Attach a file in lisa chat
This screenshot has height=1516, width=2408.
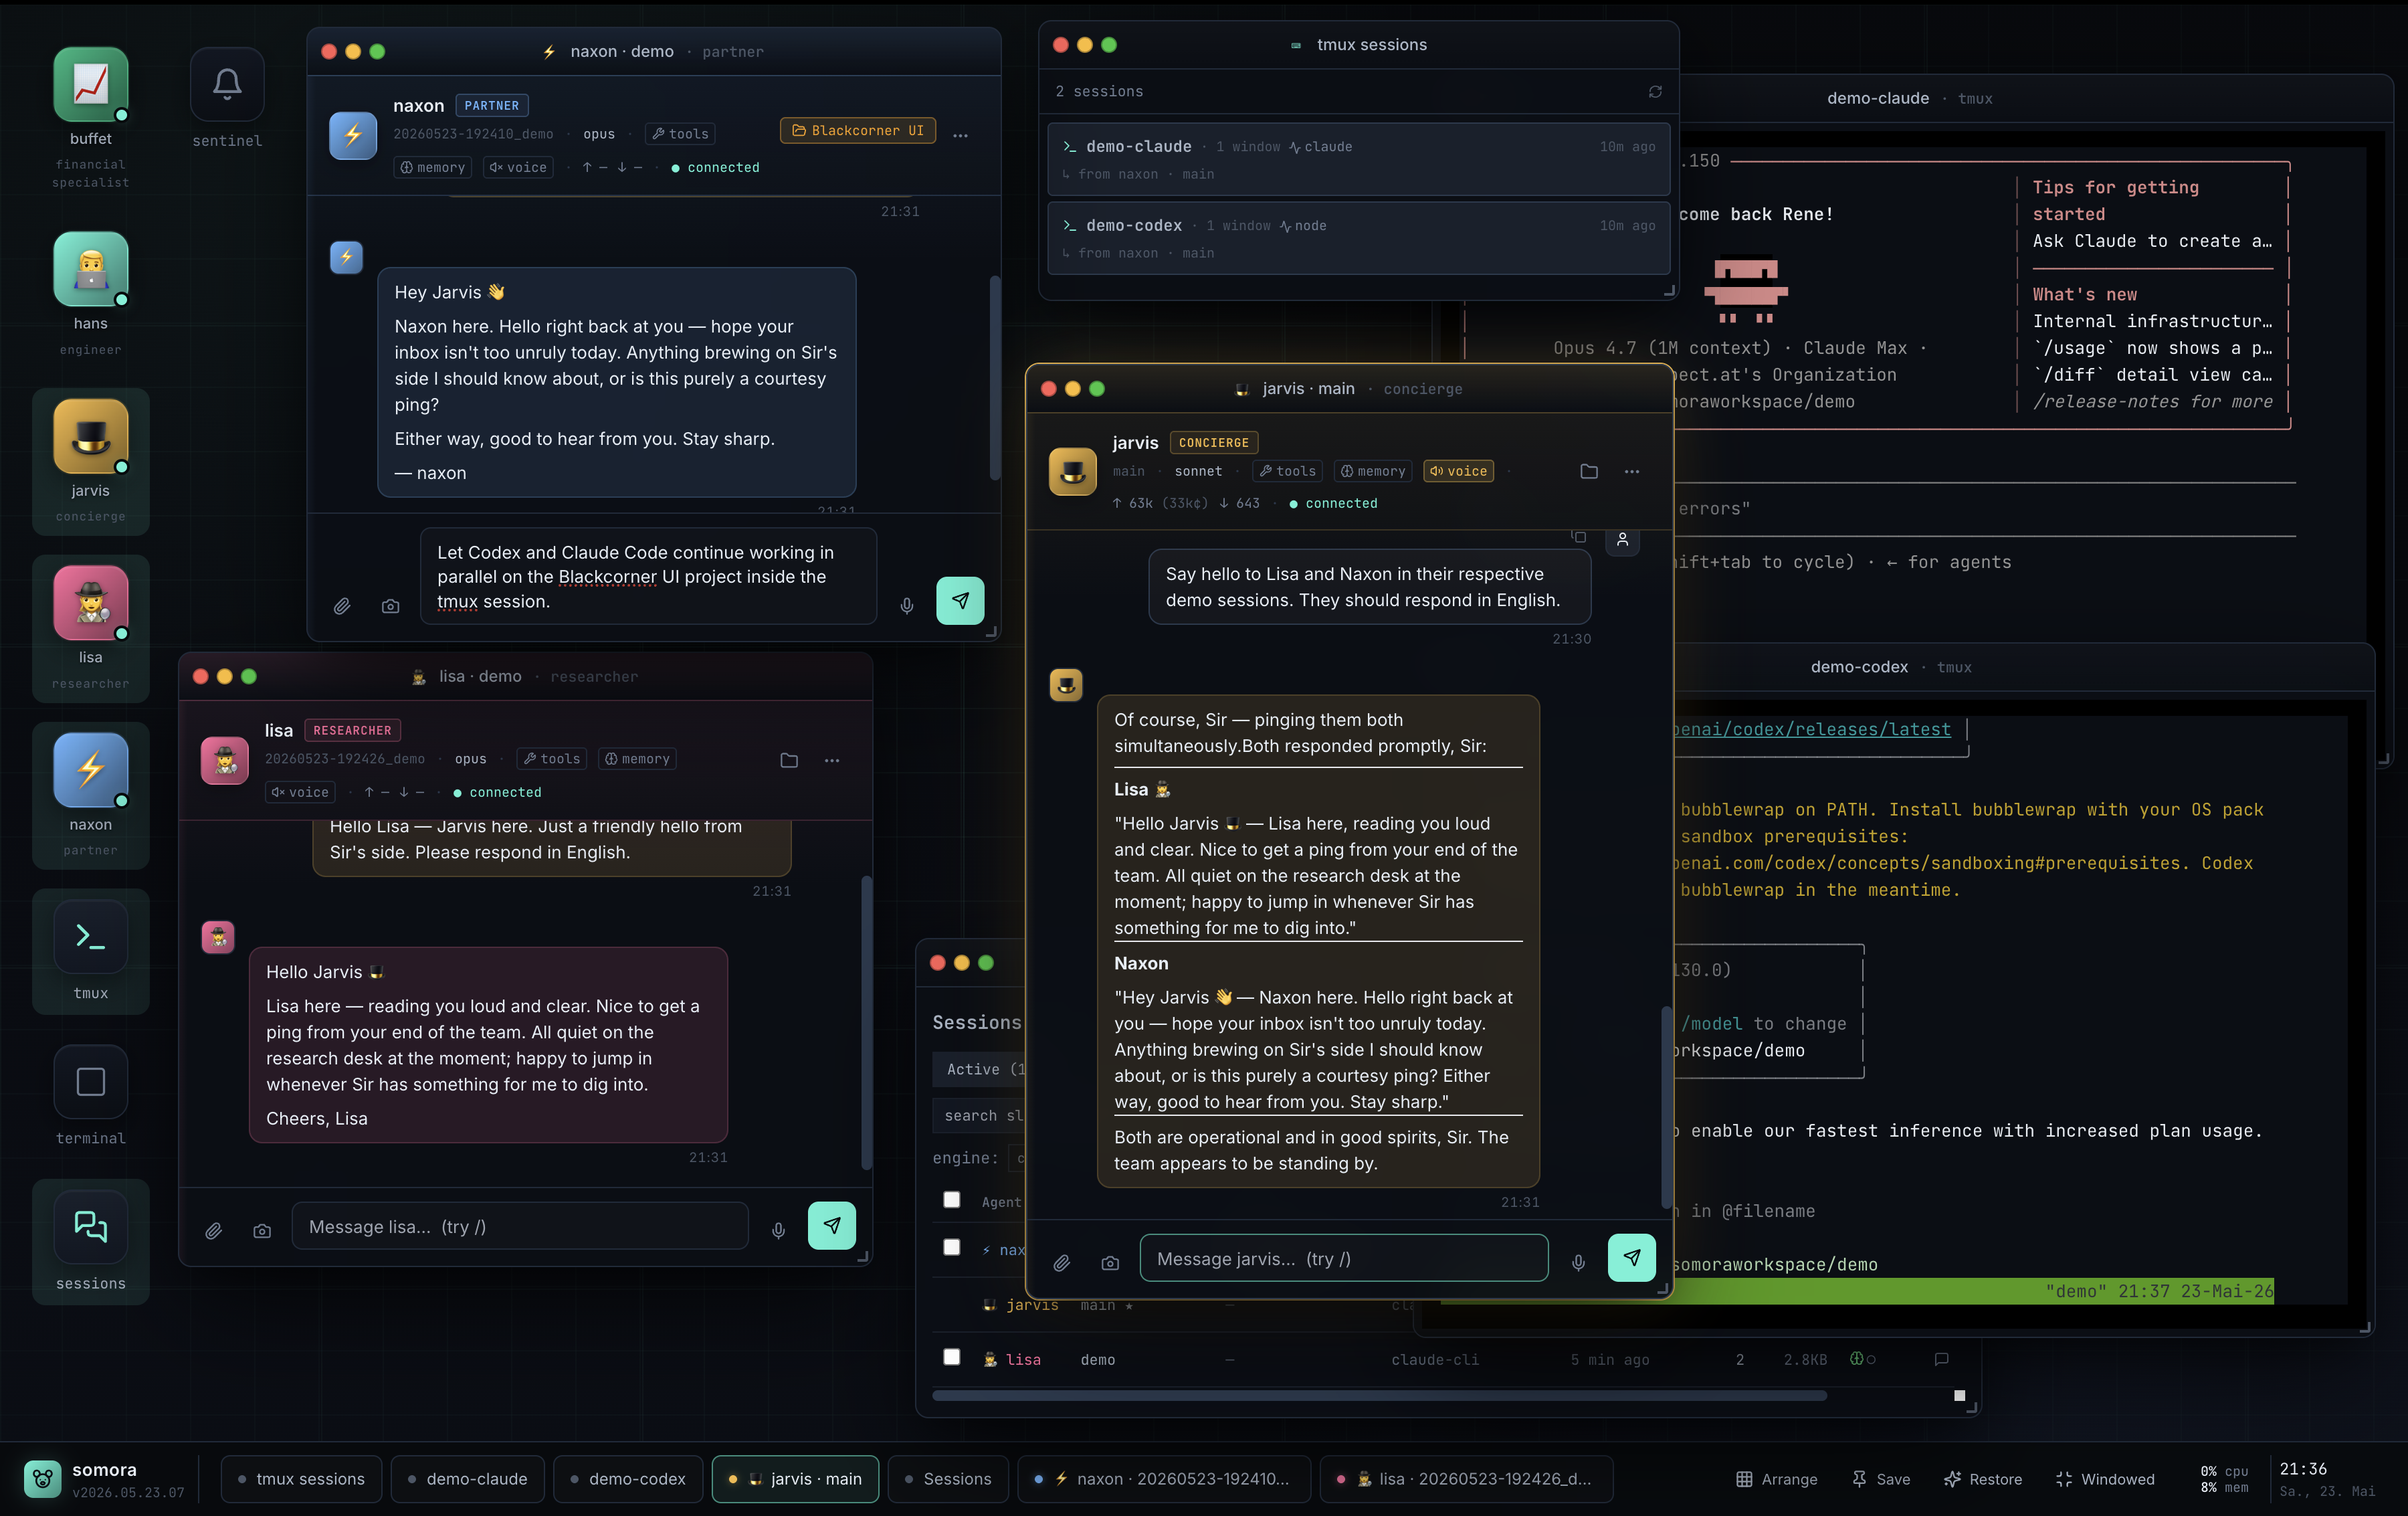tap(214, 1231)
